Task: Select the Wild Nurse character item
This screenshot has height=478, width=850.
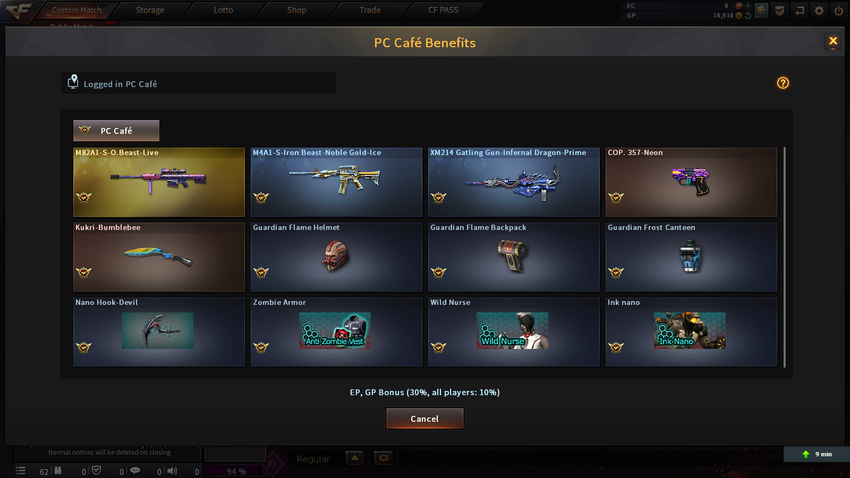Action: tap(513, 332)
